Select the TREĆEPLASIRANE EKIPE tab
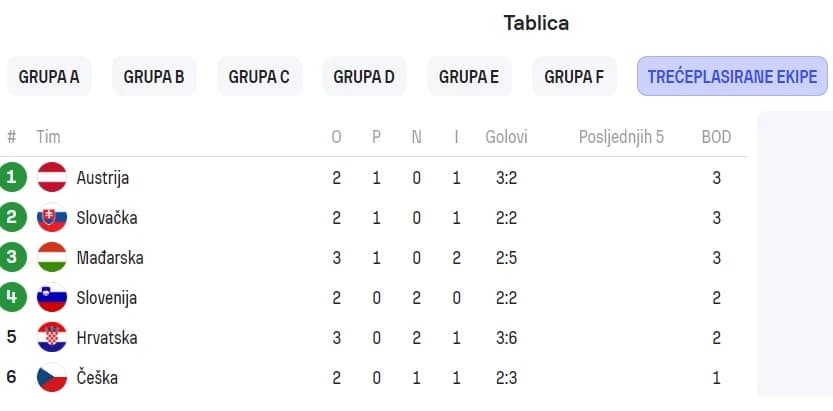This screenshot has width=833, height=411. tap(733, 76)
